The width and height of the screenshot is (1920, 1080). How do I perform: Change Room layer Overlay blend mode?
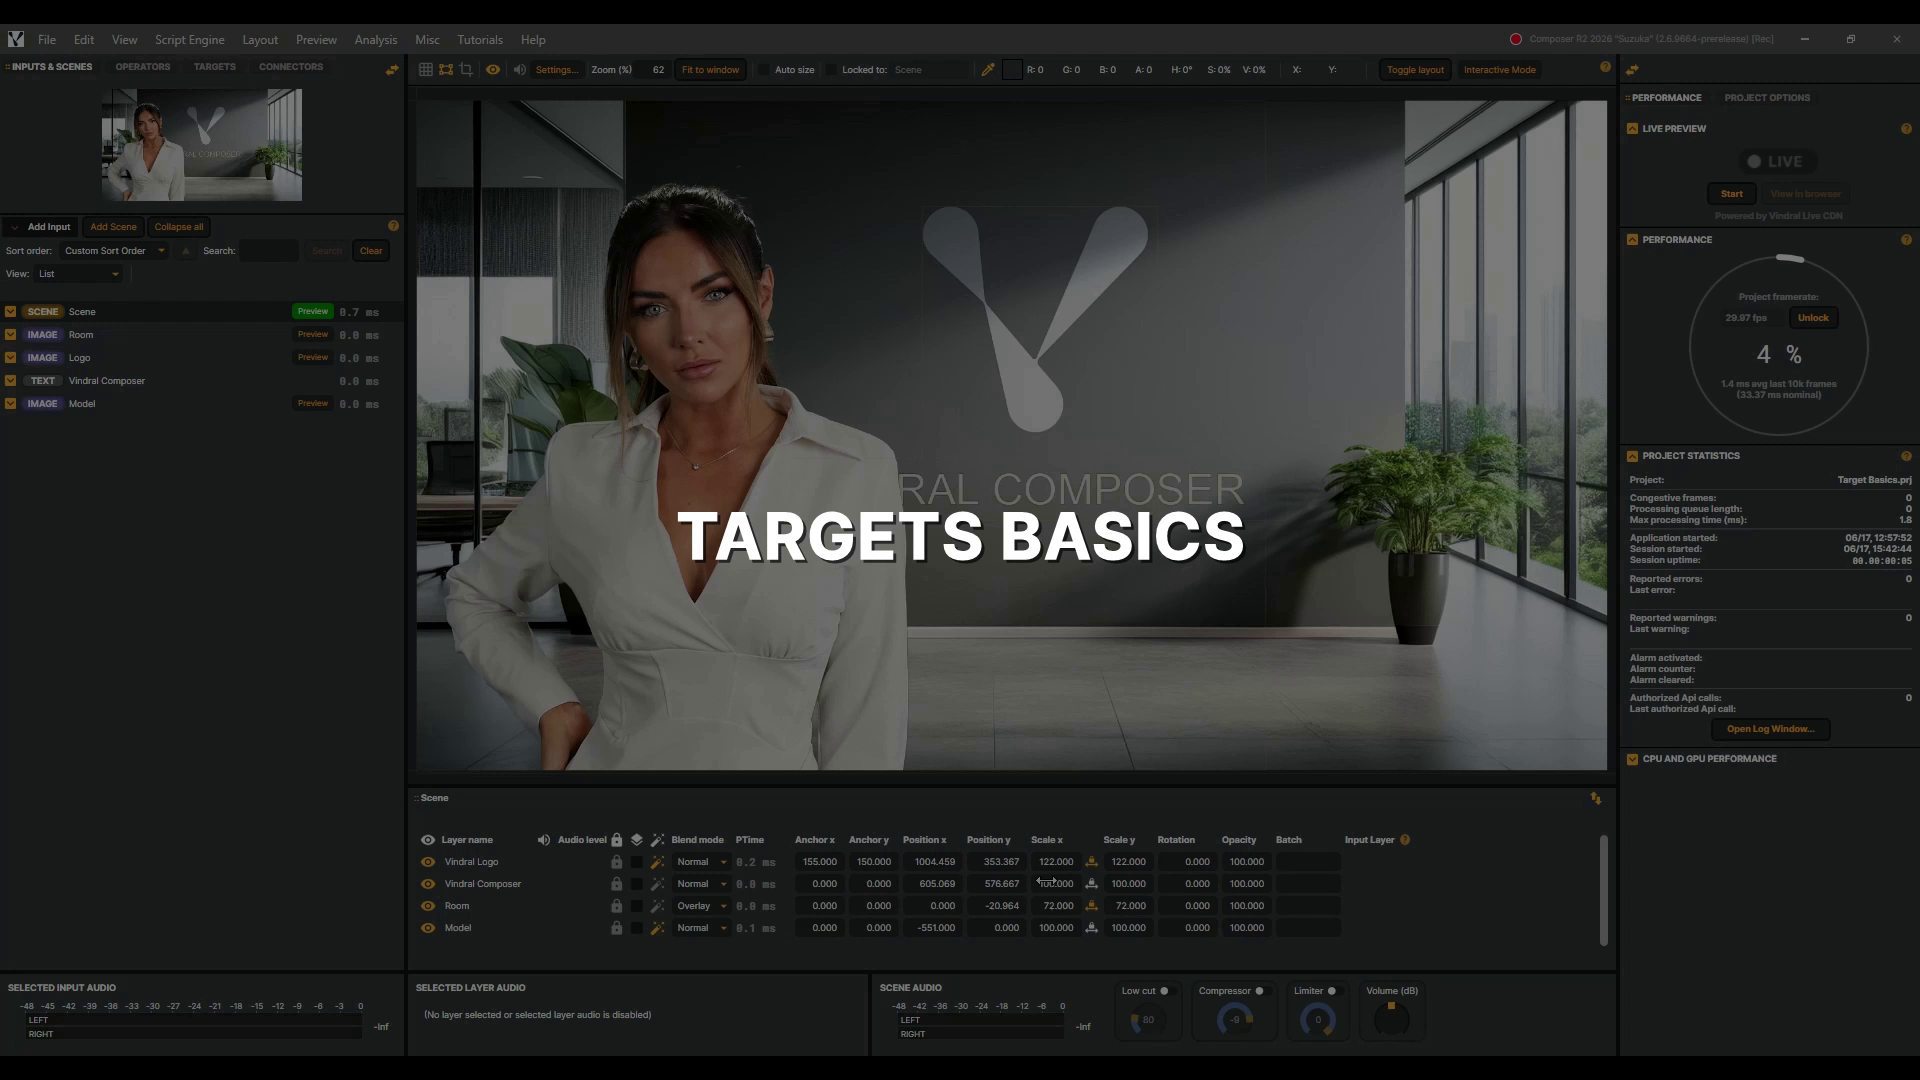coord(701,906)
